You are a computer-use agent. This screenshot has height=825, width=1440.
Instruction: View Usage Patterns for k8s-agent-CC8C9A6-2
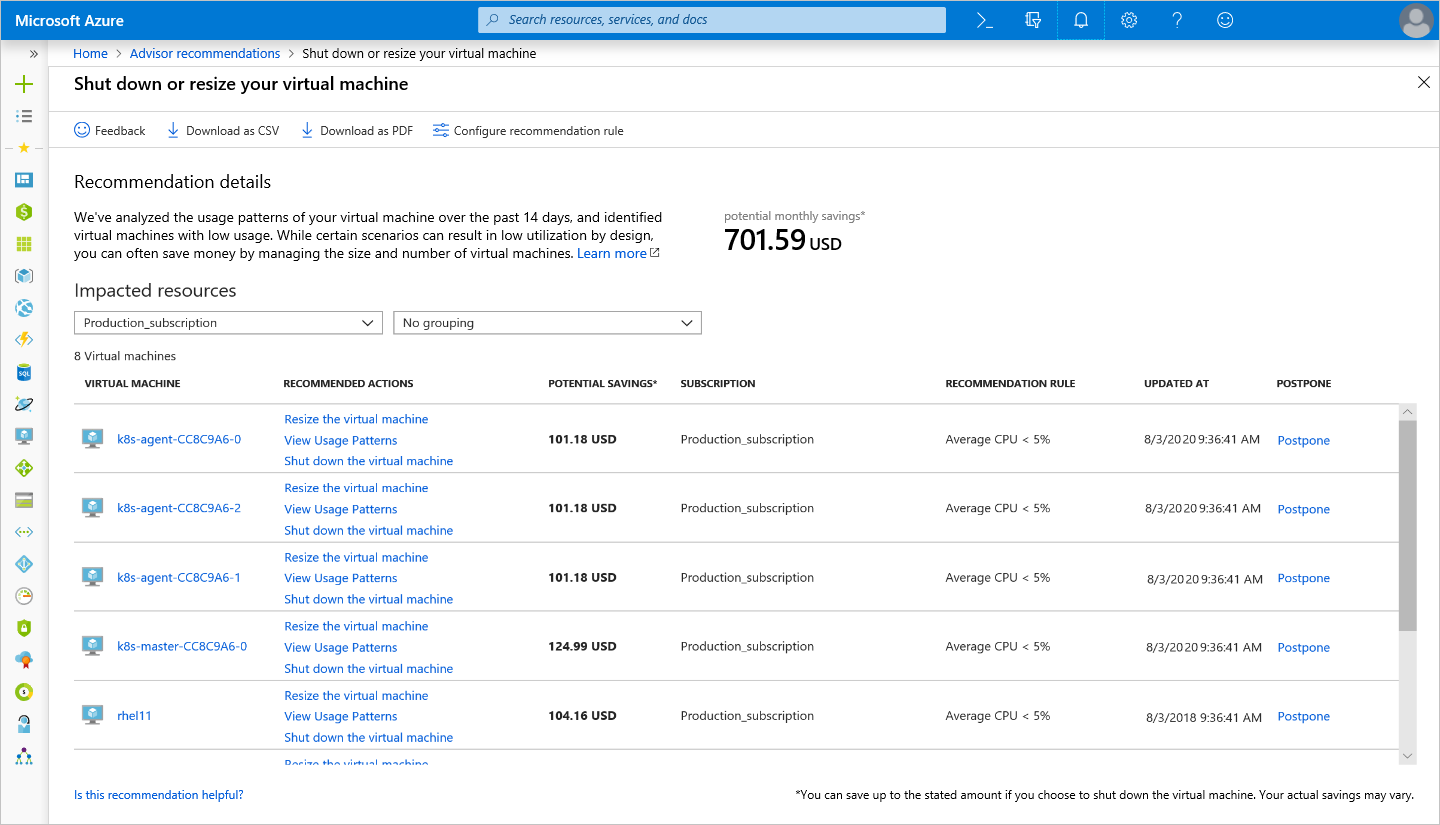tap(341, 509)
